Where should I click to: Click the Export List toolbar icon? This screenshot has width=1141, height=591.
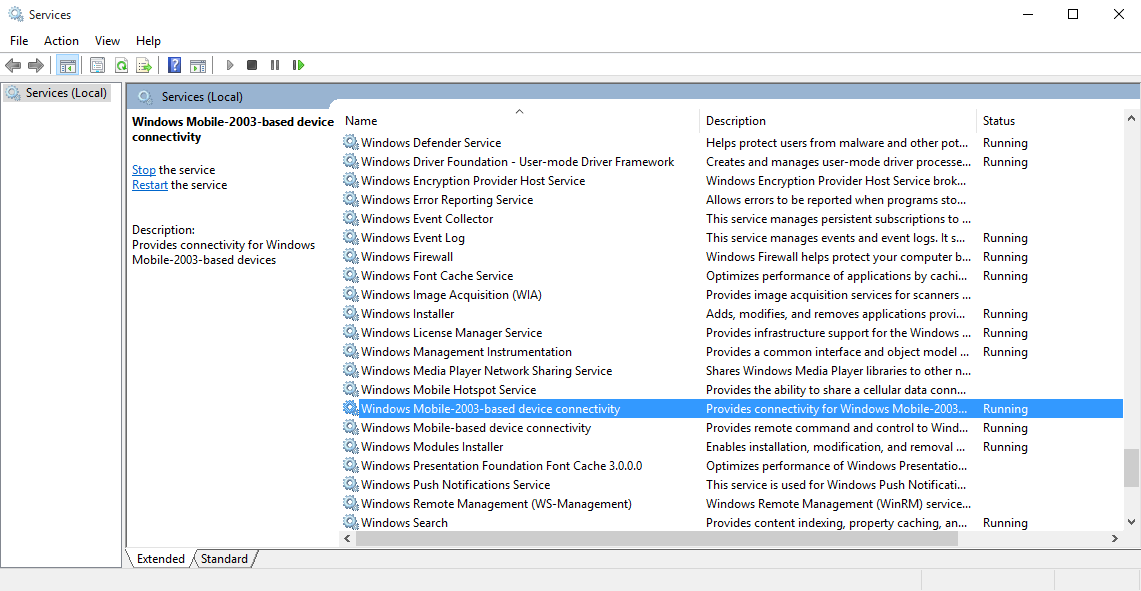pyautogui.click(x=144, y=66)
